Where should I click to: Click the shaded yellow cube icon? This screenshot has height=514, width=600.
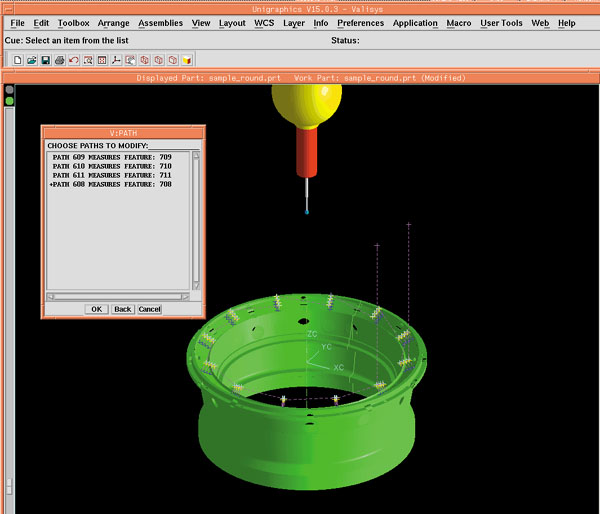[x=187, y=60]
